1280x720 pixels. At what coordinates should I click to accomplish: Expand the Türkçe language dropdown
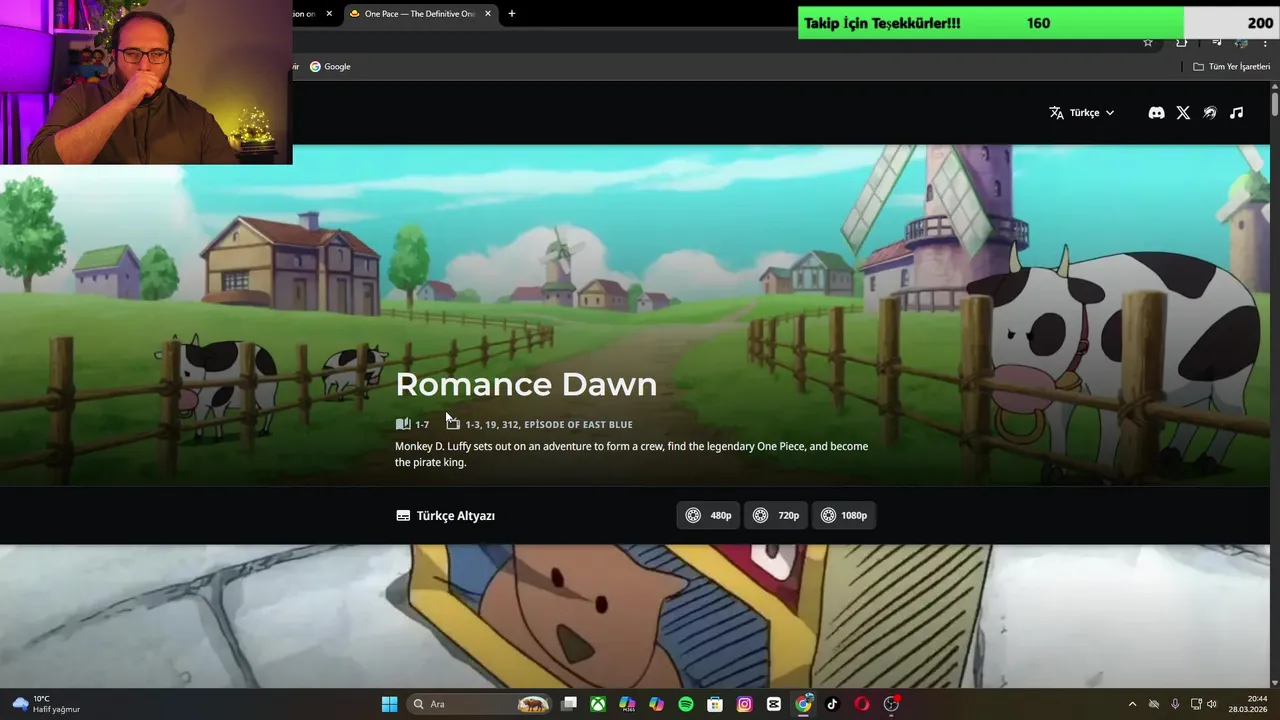click(x=1081, y=113)
